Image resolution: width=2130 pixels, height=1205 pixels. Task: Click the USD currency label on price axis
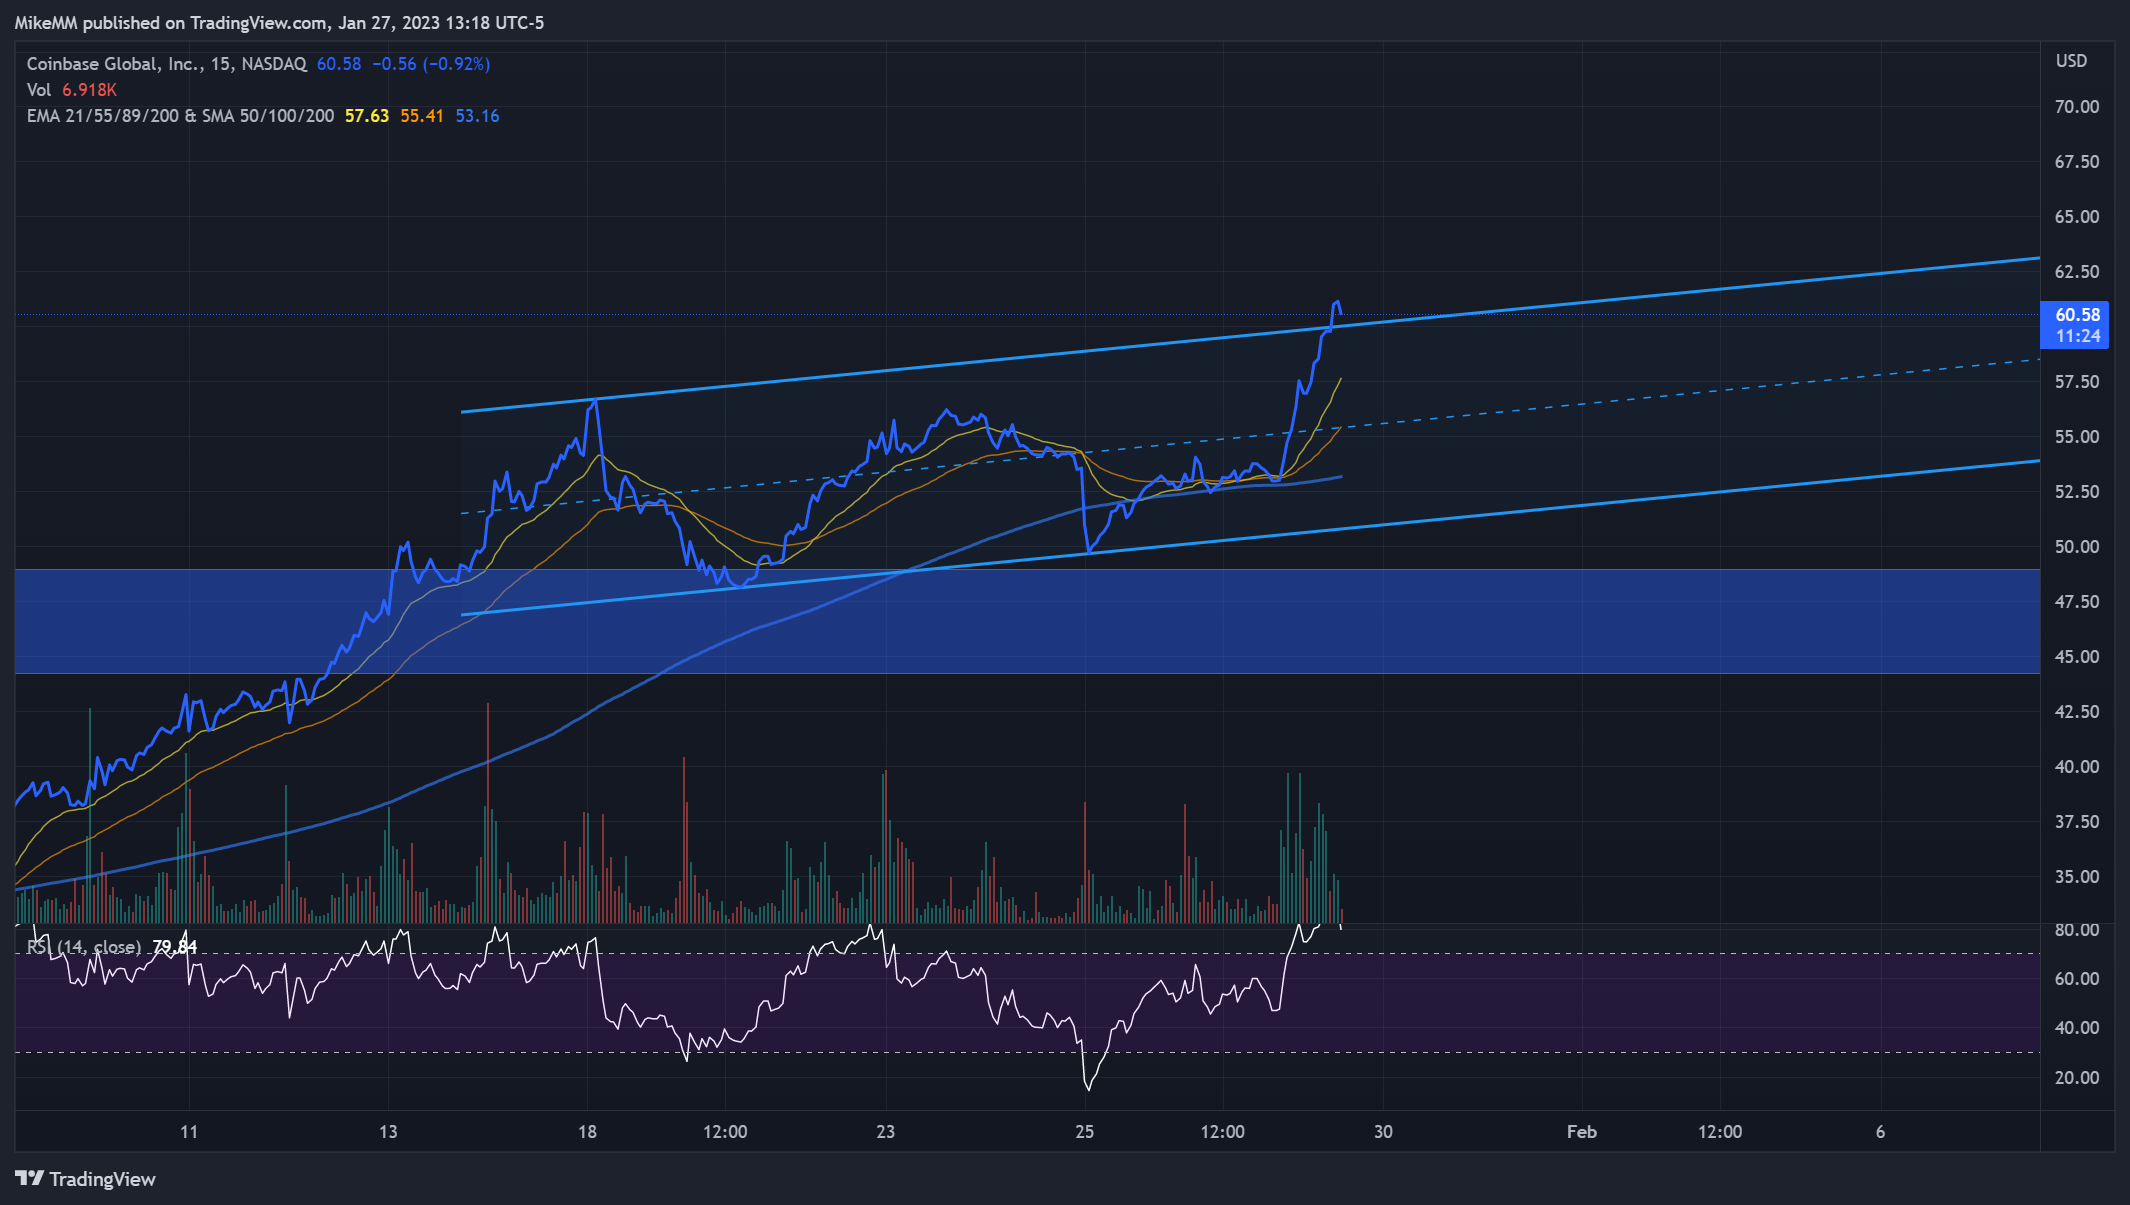tap(2071, 61)
